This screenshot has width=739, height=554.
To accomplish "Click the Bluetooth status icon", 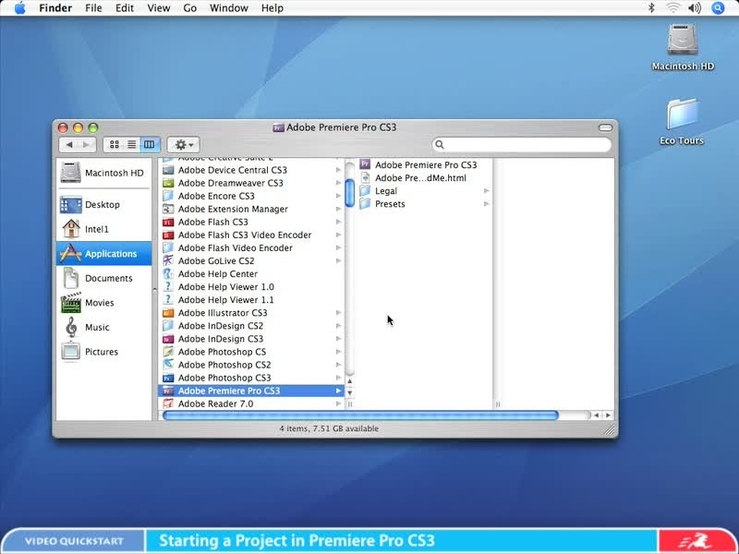I will pyautogui.click(x=651, y=8).
